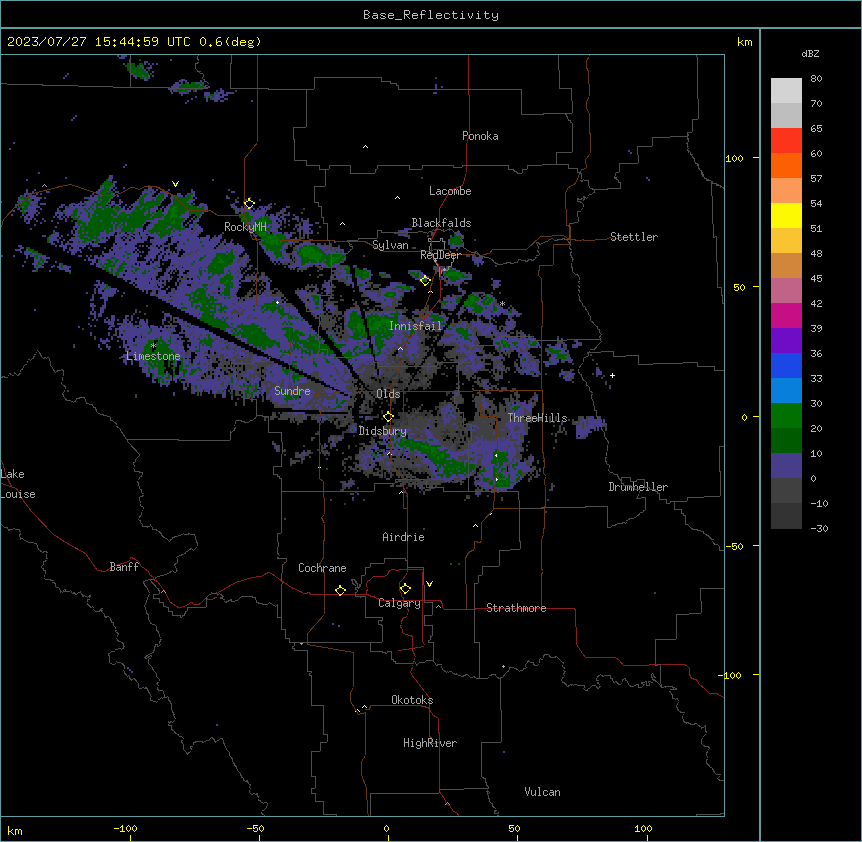Click the Stettler label
862x842 pixels.
(x=634, y=237)
